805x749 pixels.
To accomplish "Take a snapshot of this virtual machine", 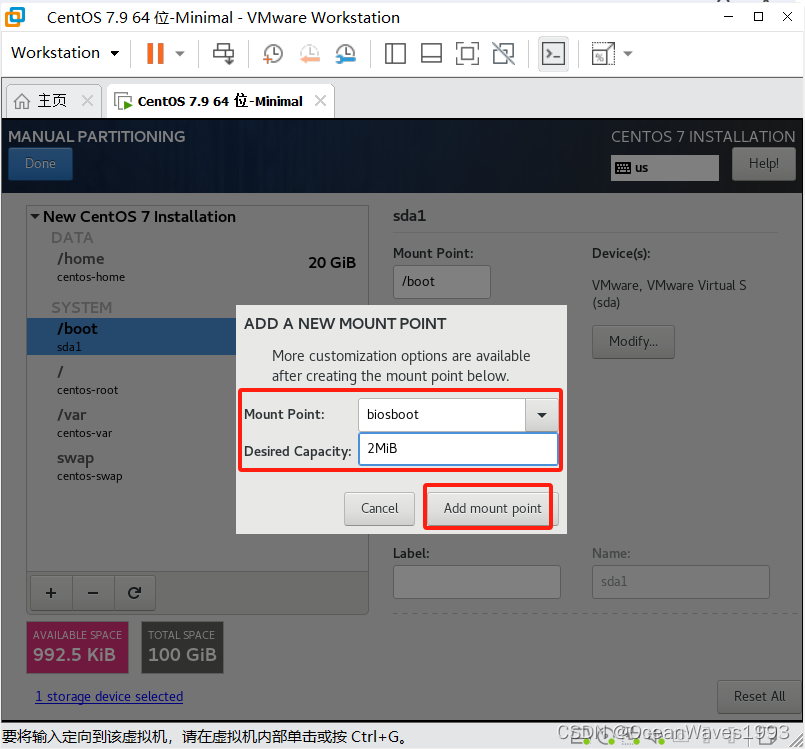I will (273, 53).
